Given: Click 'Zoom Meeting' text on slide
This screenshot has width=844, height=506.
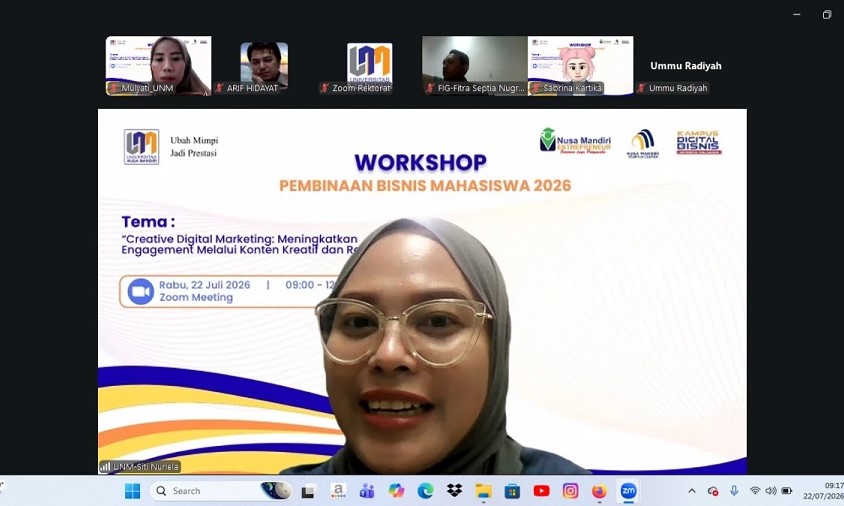Looking at the screenshot, I should [x=196, y=297].
